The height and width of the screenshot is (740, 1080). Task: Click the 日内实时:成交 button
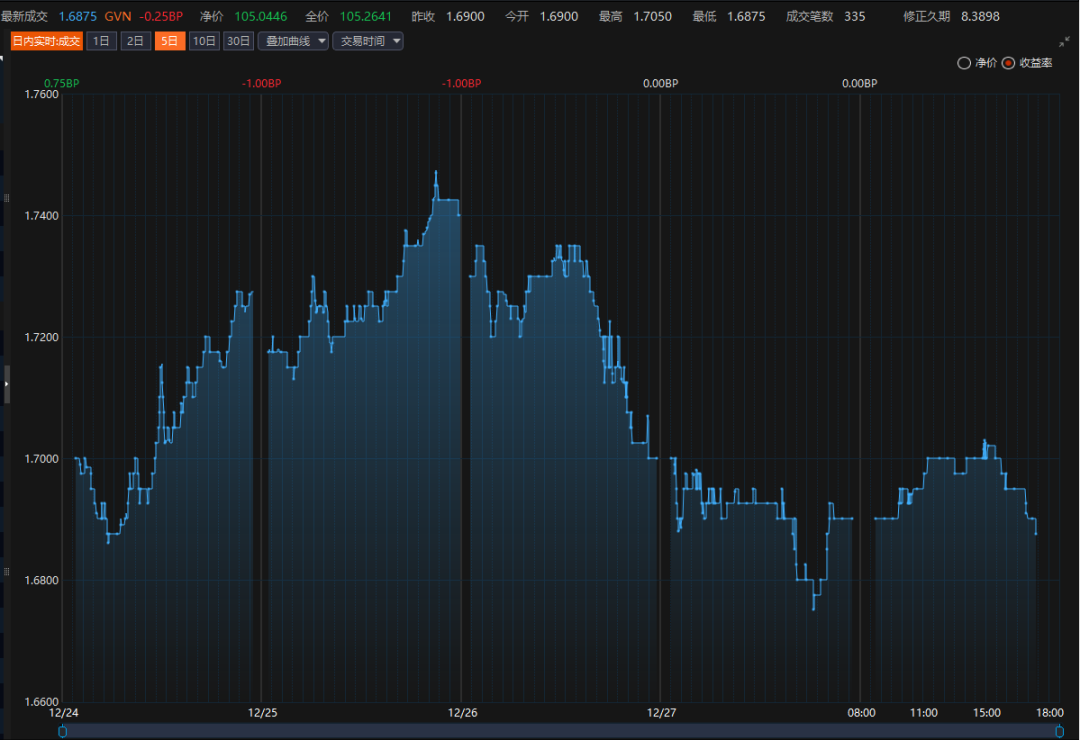tap(46, 41)
